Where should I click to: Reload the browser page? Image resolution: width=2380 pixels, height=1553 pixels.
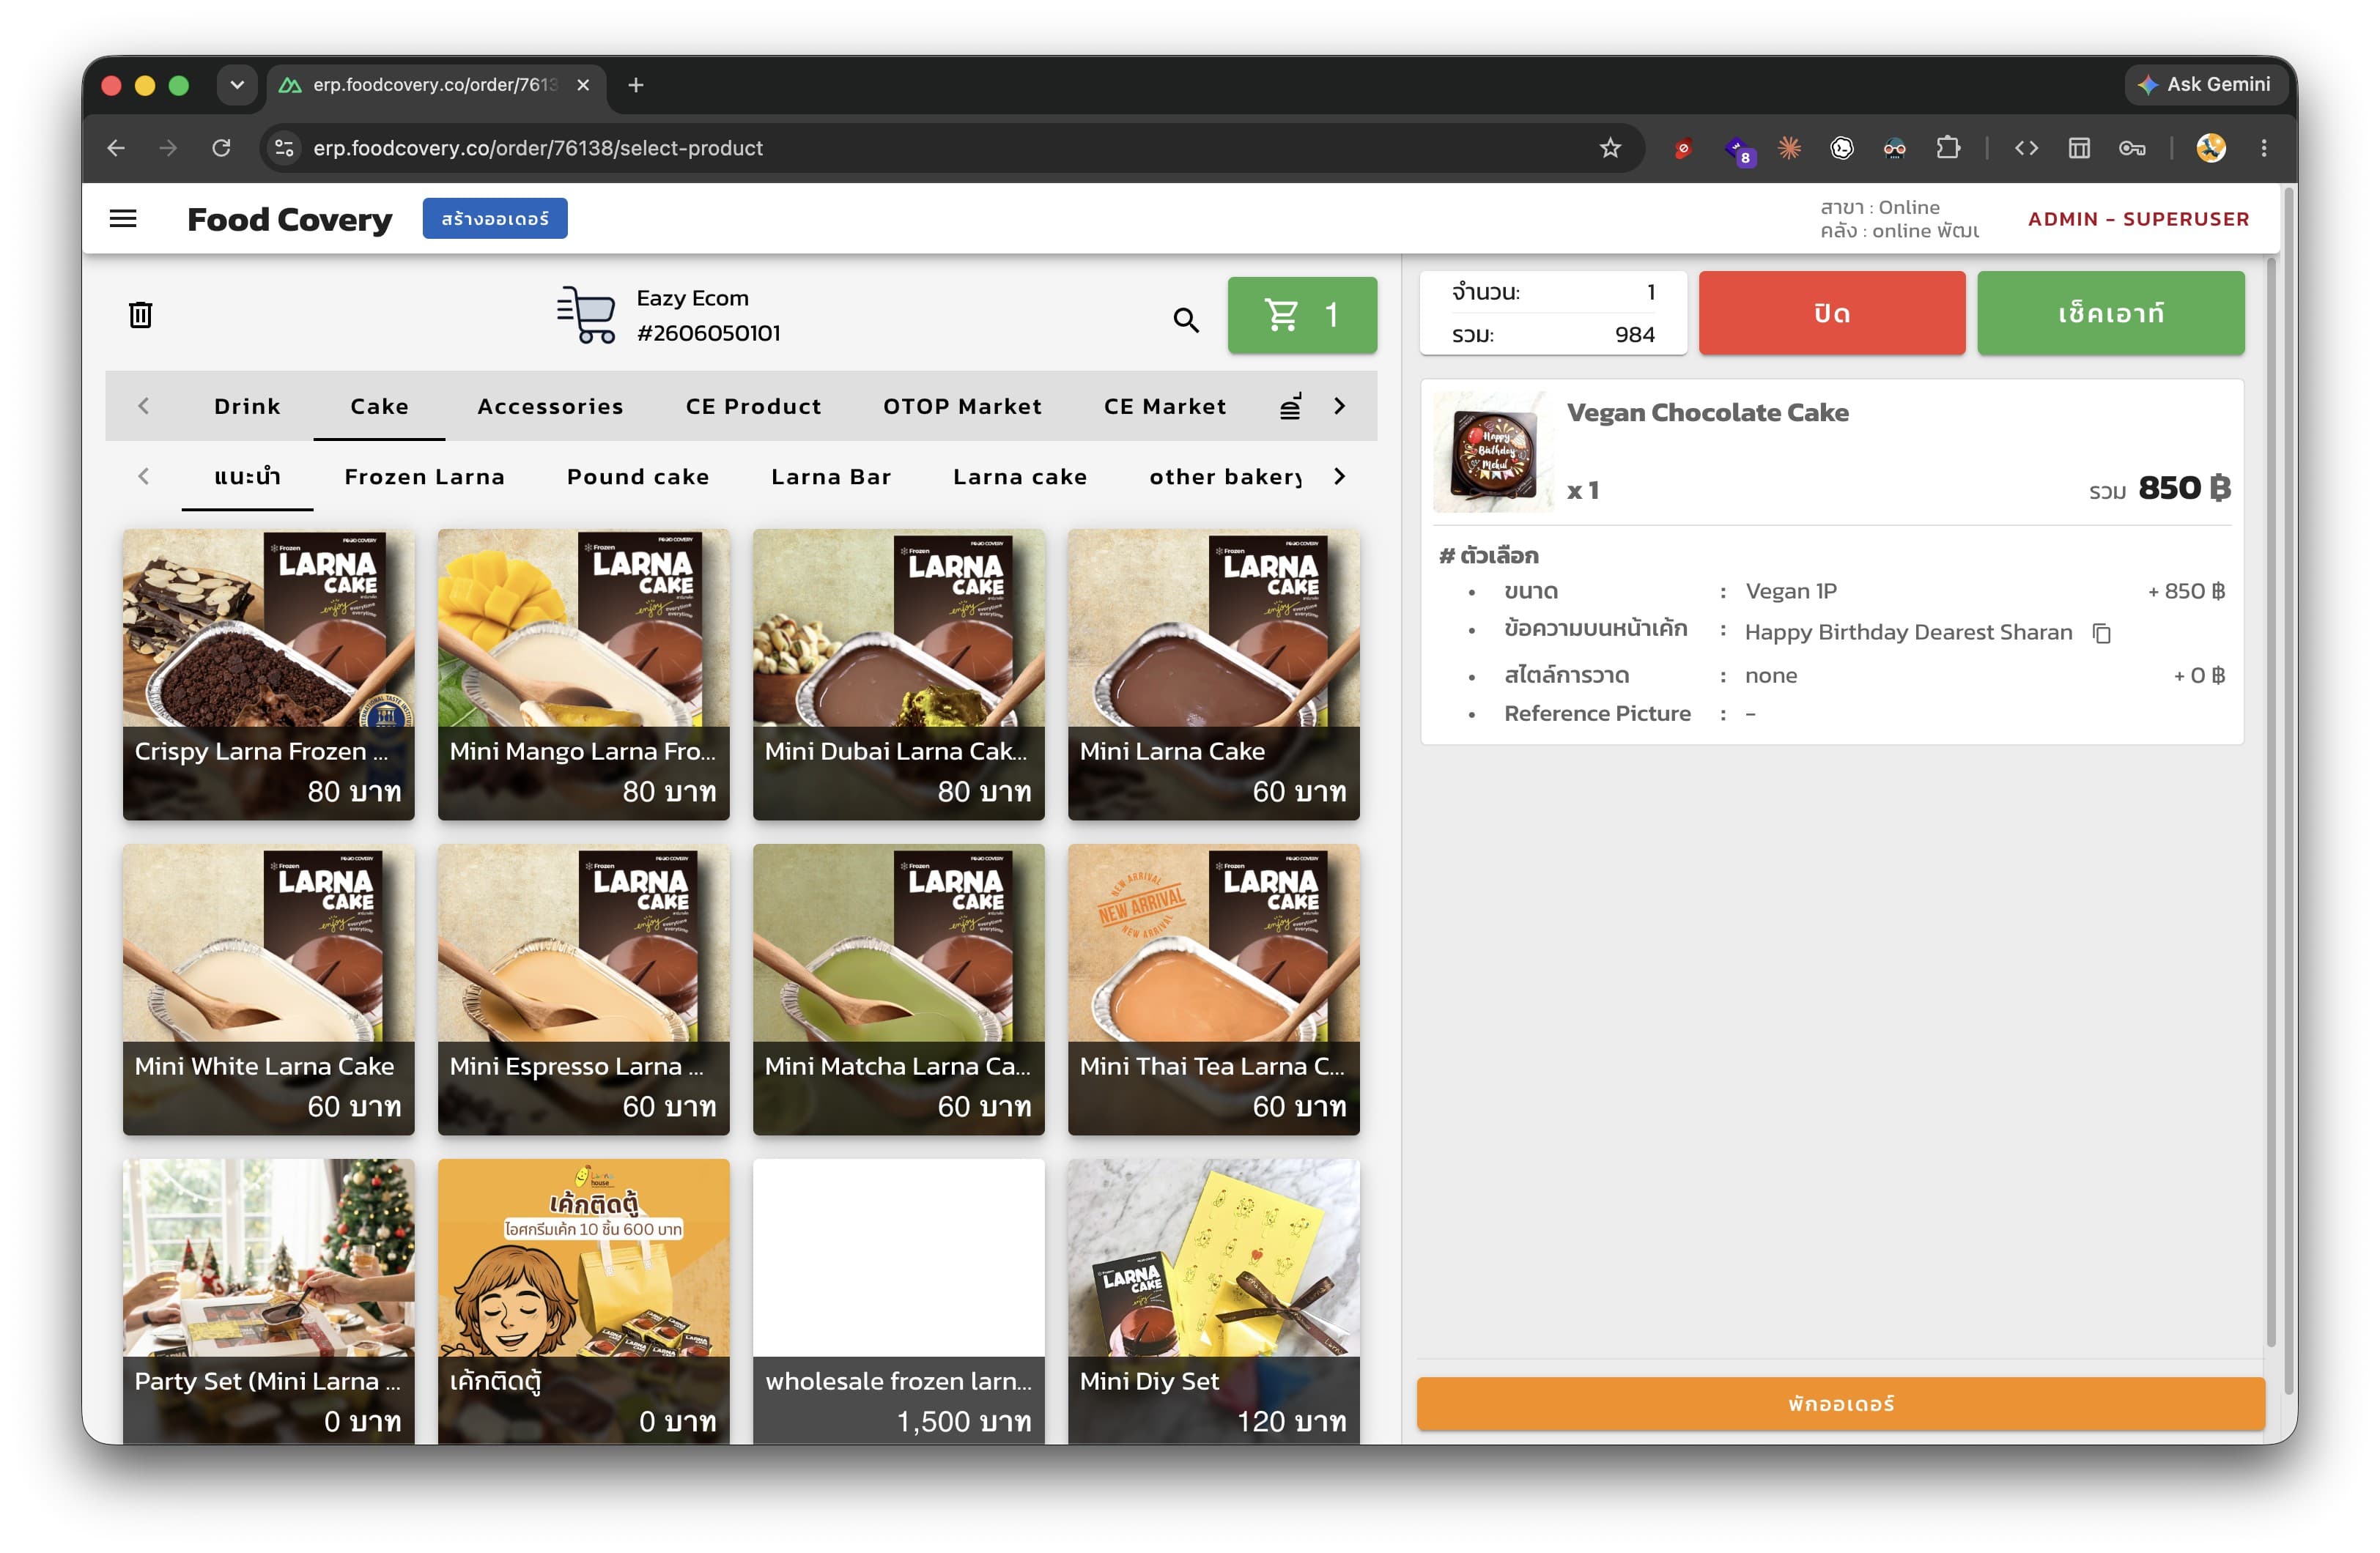tap(221, 148)
